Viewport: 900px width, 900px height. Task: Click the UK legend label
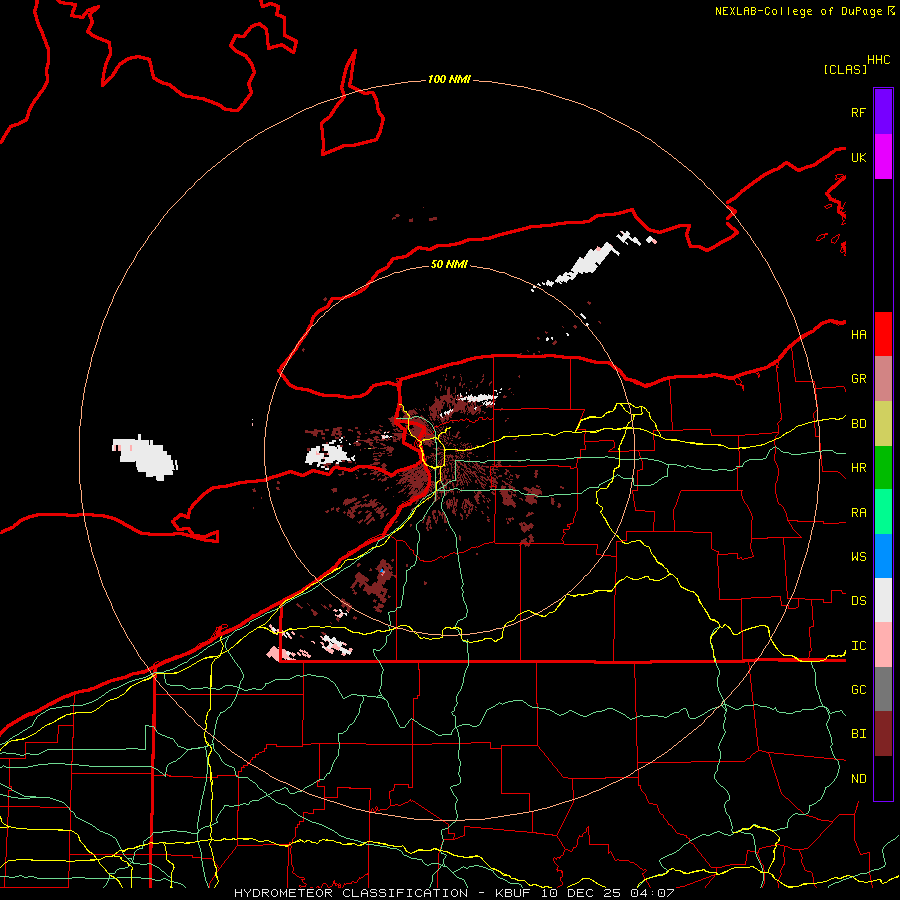(858, 157)
